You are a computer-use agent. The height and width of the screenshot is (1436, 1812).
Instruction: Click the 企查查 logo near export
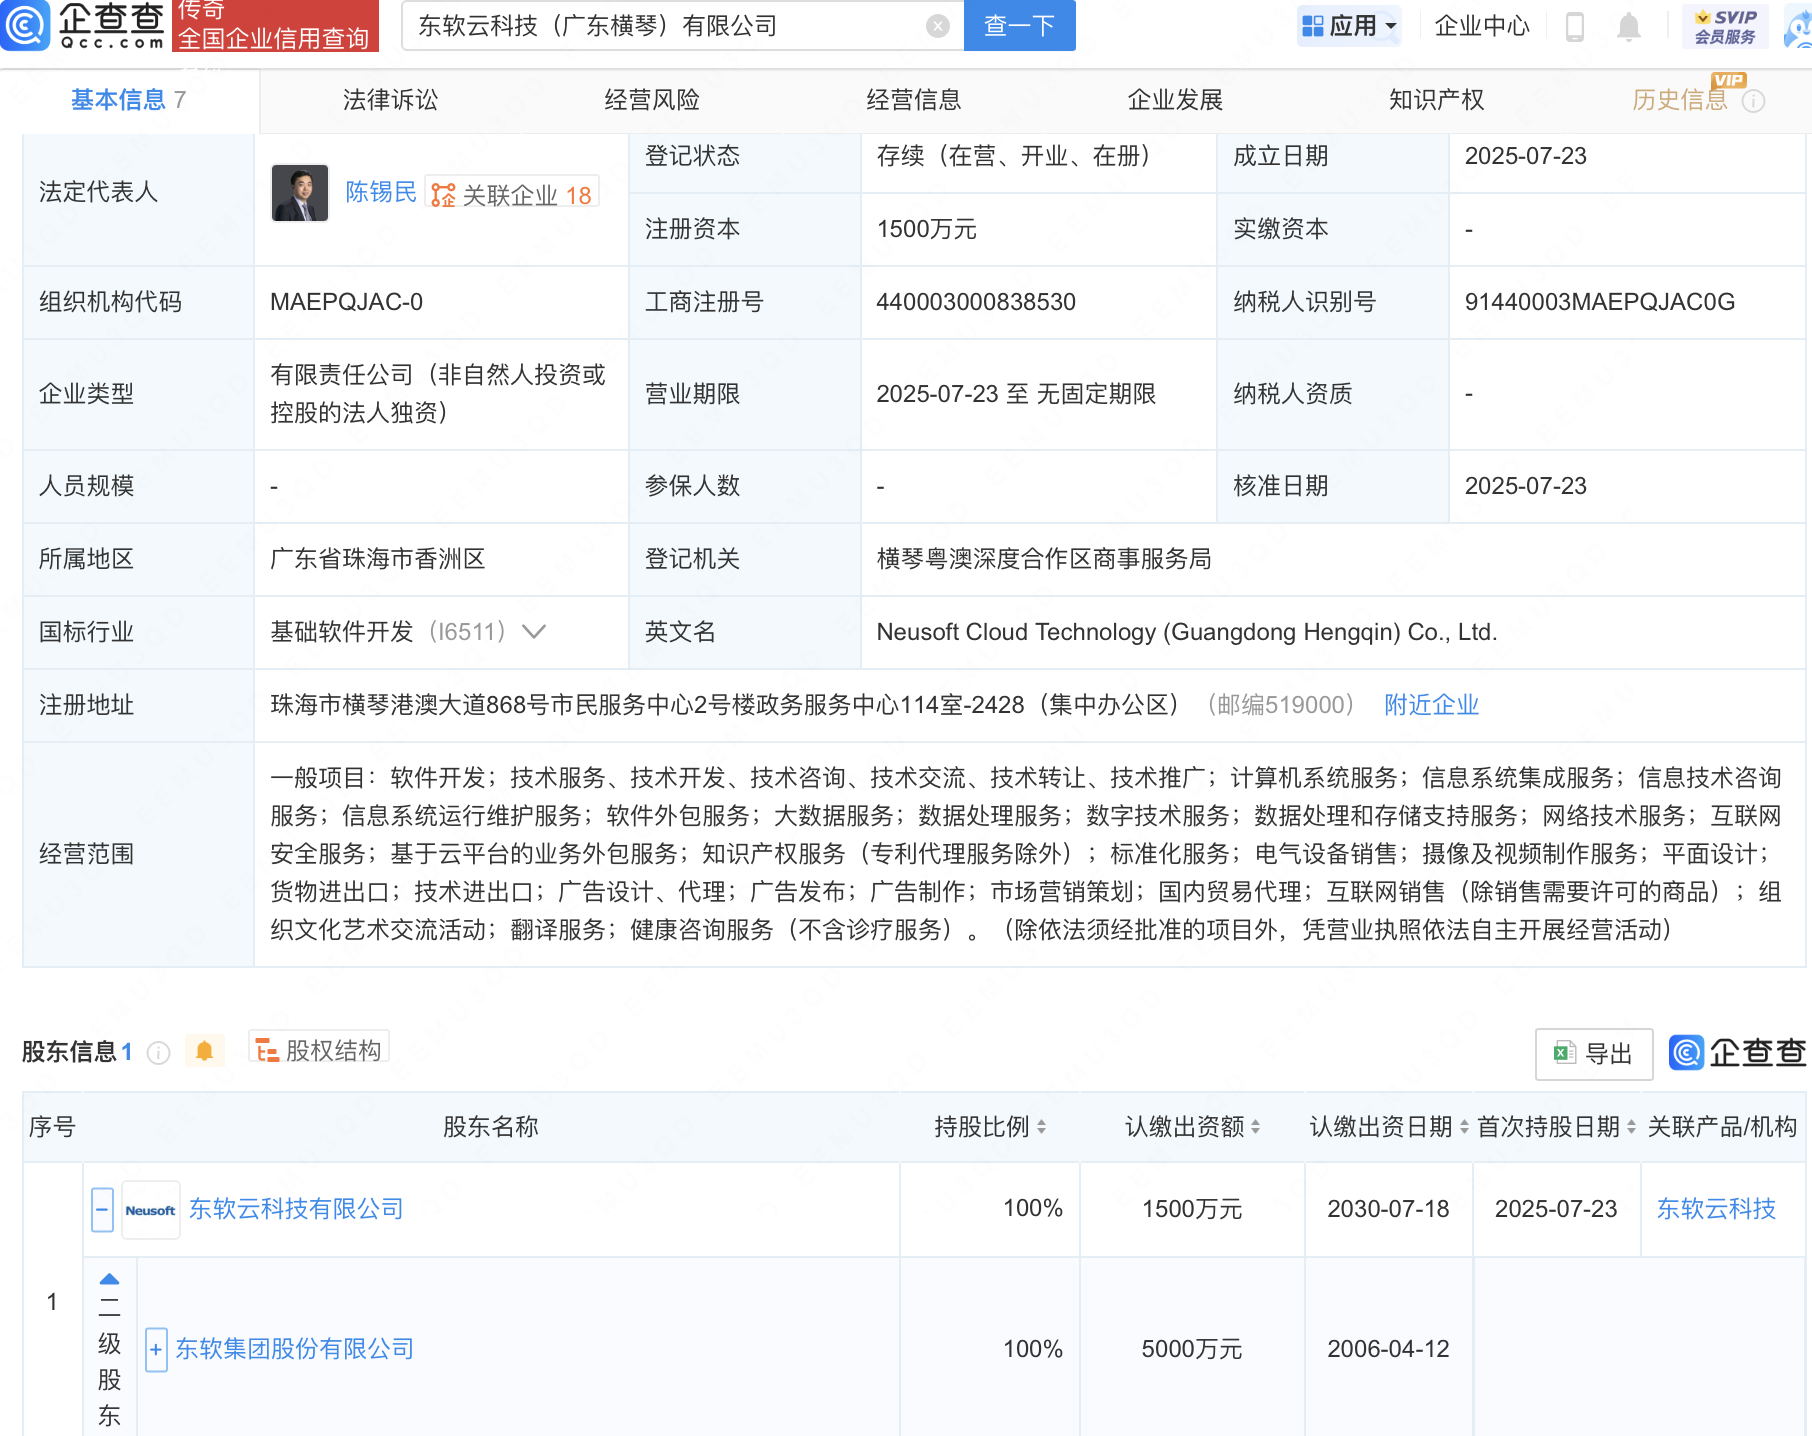1738,1052
